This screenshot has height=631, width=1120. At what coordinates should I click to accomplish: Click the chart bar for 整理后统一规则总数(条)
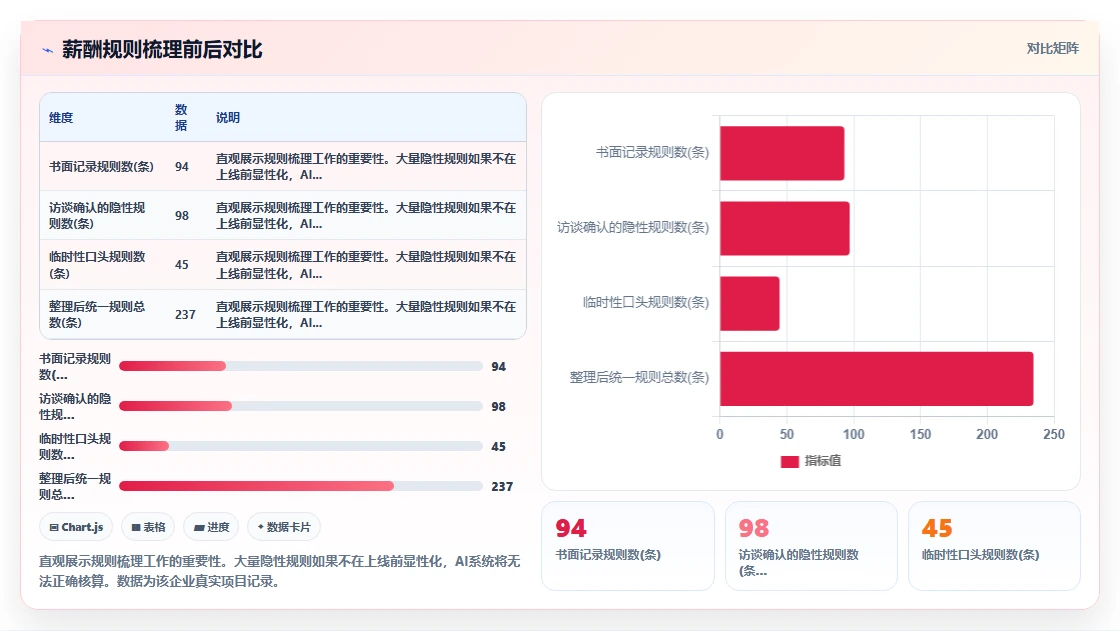click(876, 379)
